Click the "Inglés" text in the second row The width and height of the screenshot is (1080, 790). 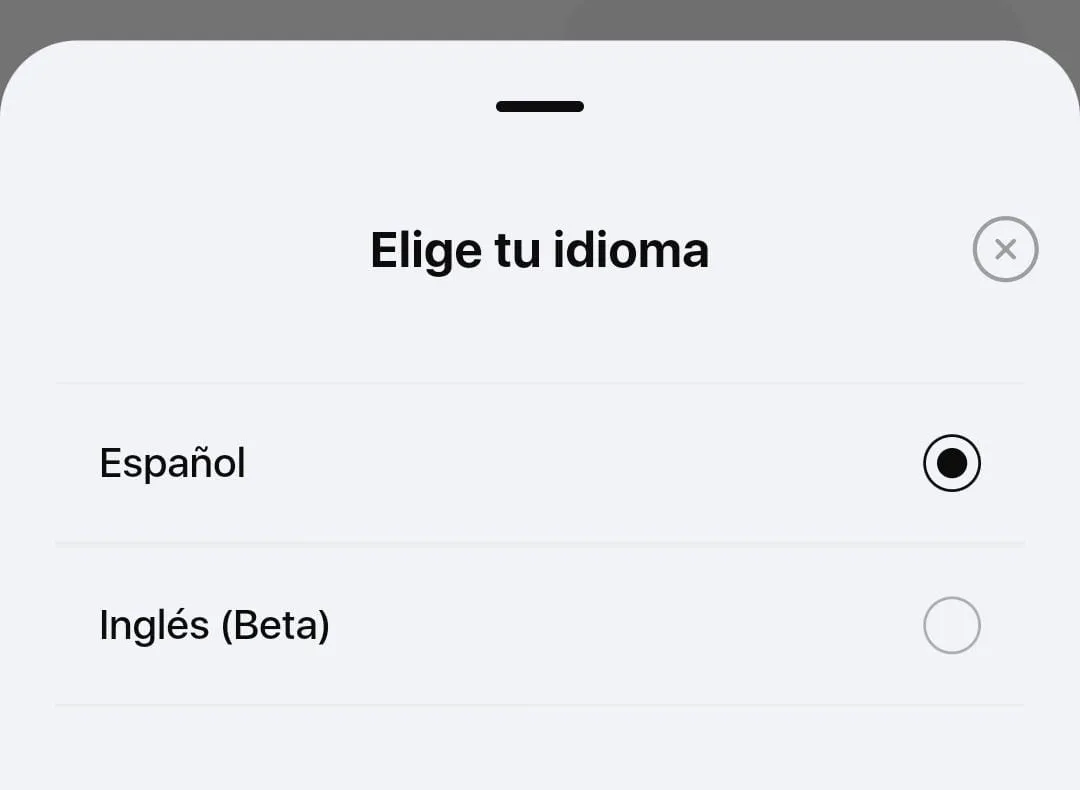154,625
